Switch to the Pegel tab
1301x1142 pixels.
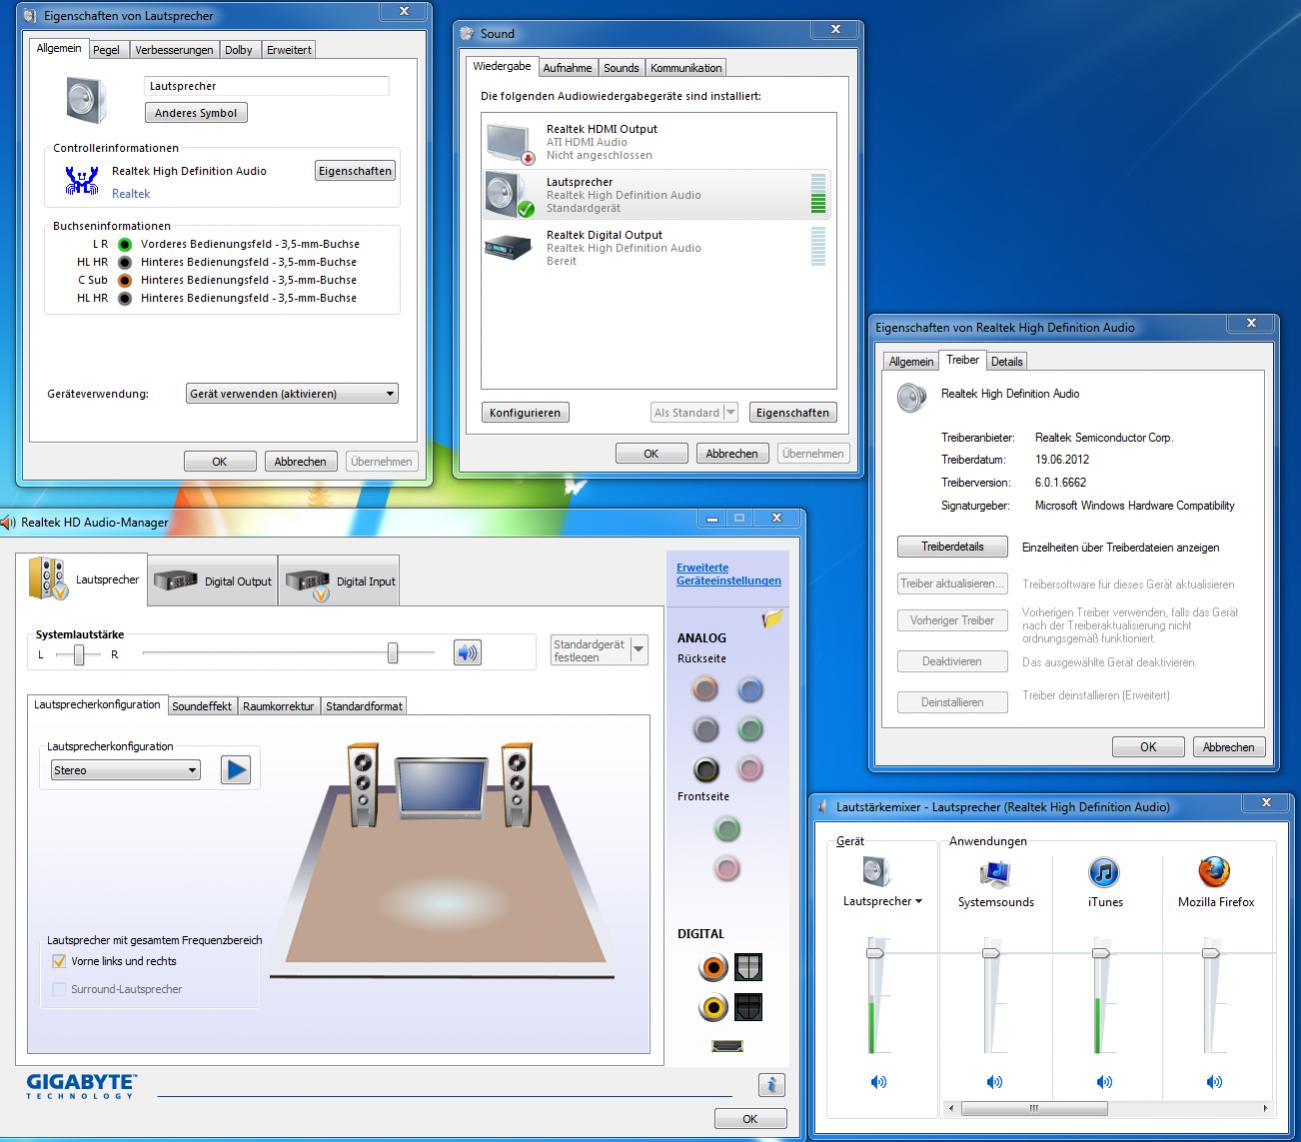[x=106, y=50]
